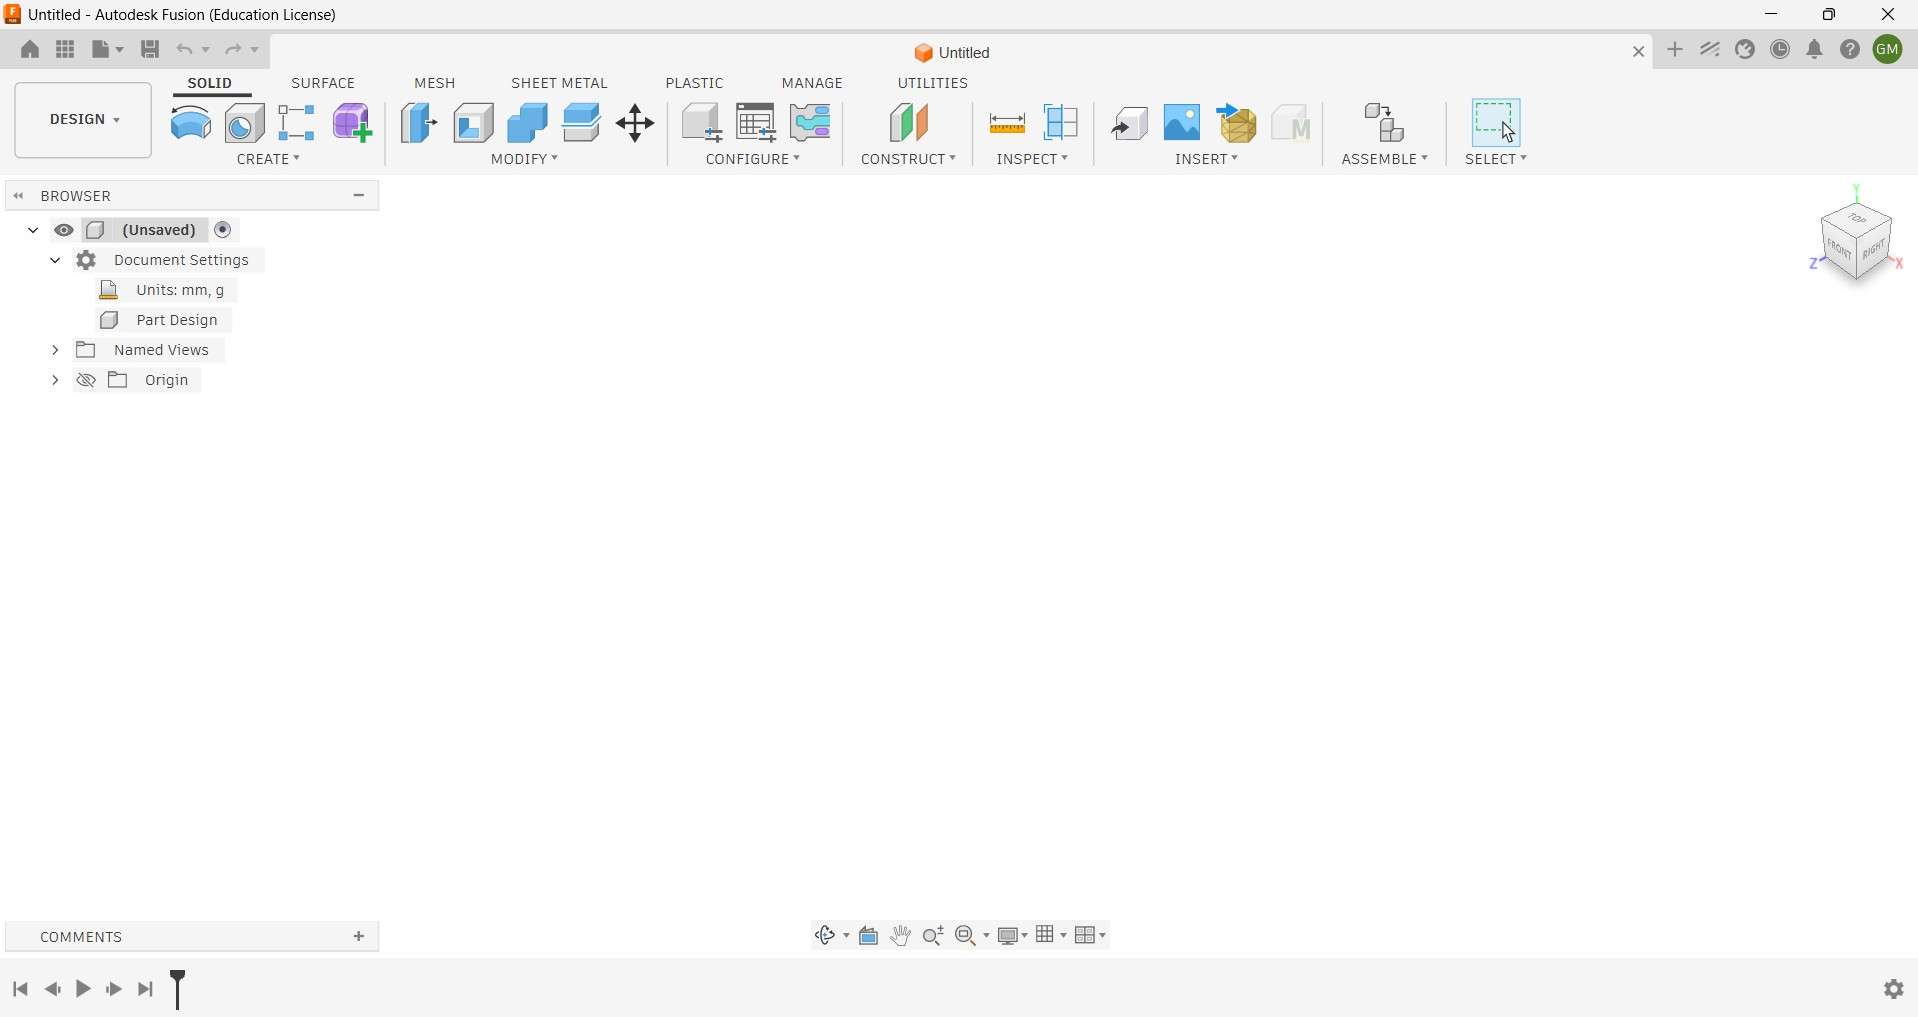
Task: Select the Midplane construct tool
Action: tap(910, 123)
